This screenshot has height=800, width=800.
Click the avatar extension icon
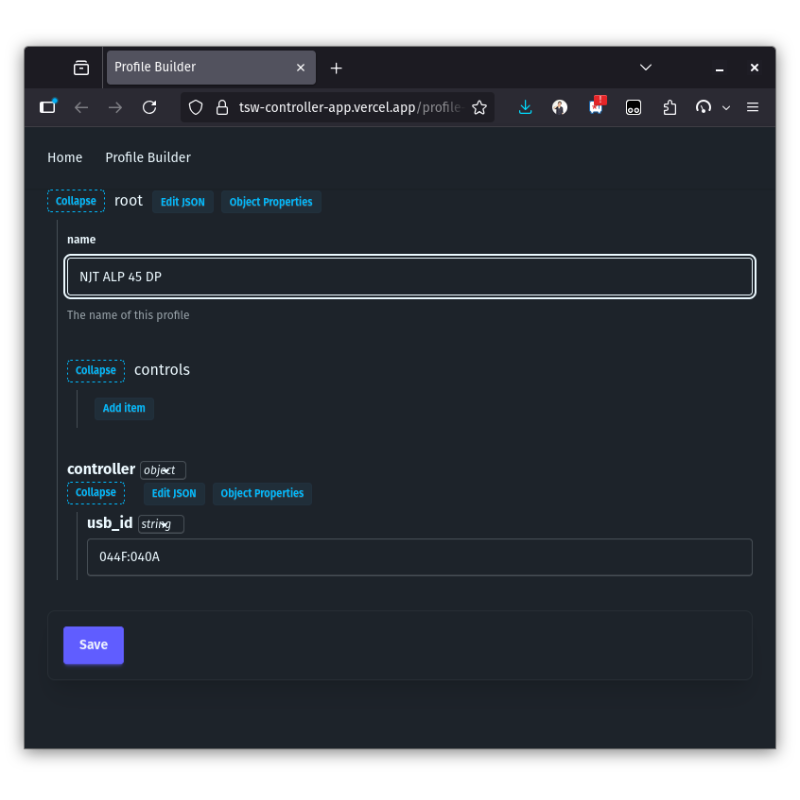tap(560, 107)
